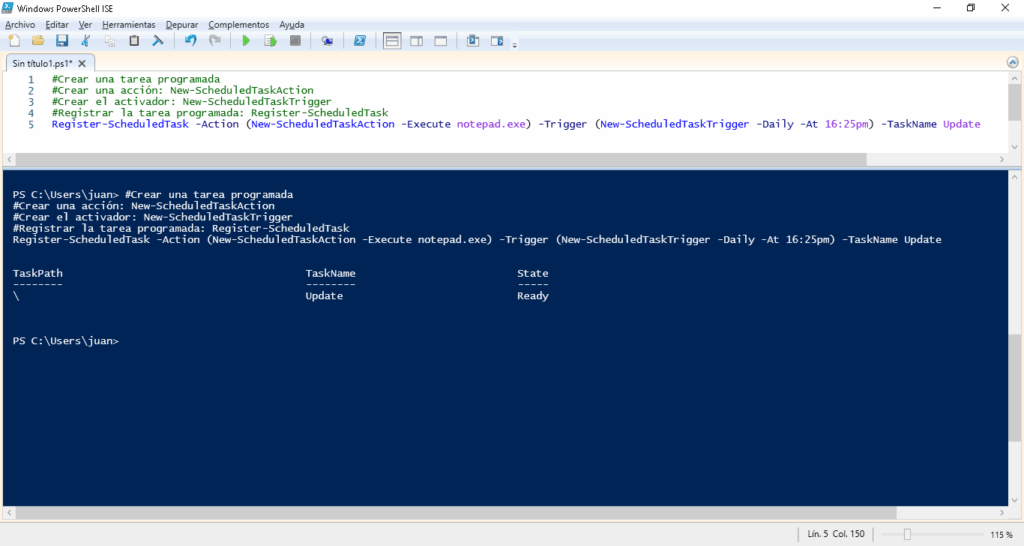Open new remote PowerShell tab icon
The image size is (1024, 546).
(x=327, y=41)
